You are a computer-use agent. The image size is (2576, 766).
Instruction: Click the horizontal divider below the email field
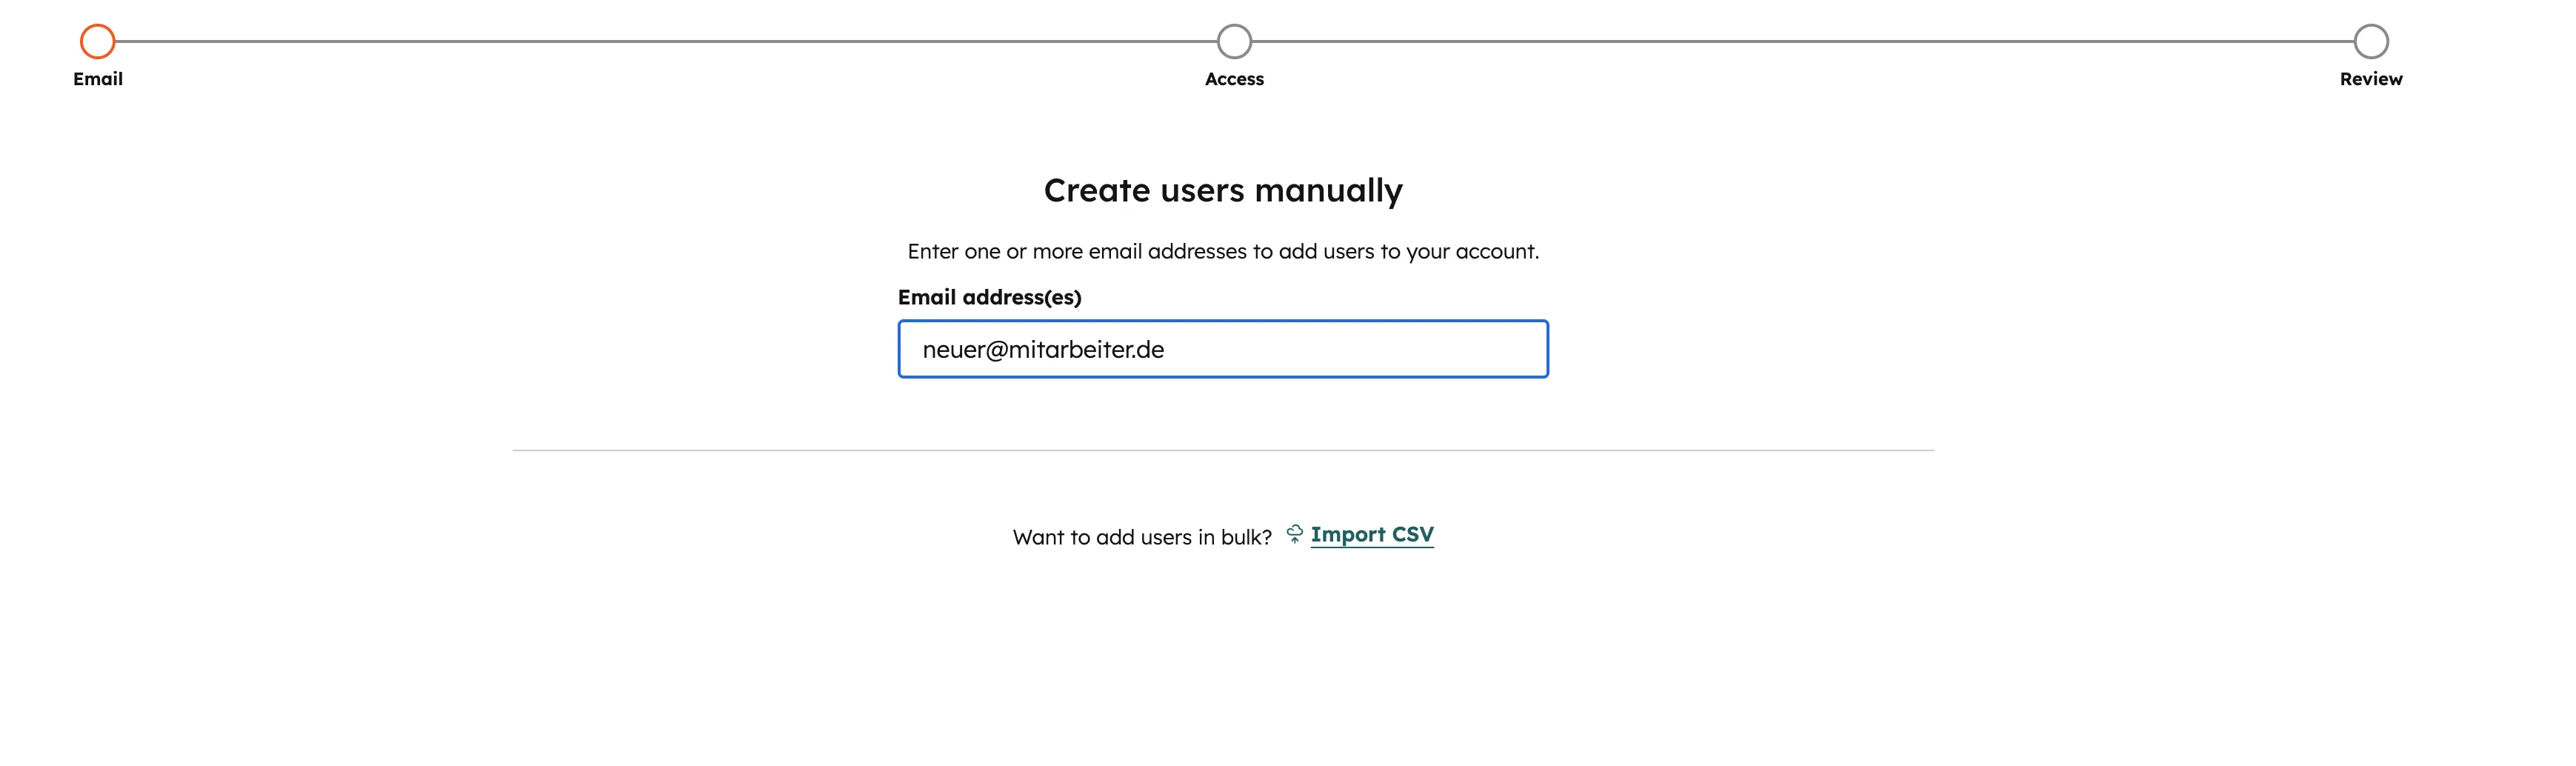pyautogui.click(x=1224, y=451)
